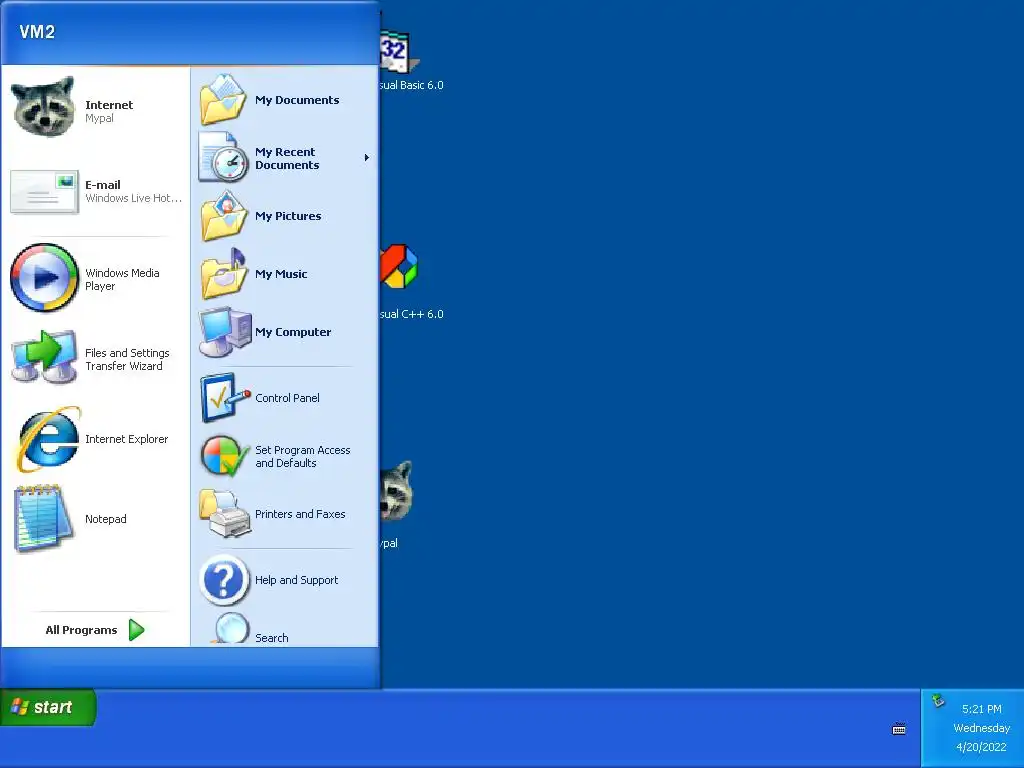Click the Wednesday text in tray
This screenshot has width=1024, height=768.
982,728
